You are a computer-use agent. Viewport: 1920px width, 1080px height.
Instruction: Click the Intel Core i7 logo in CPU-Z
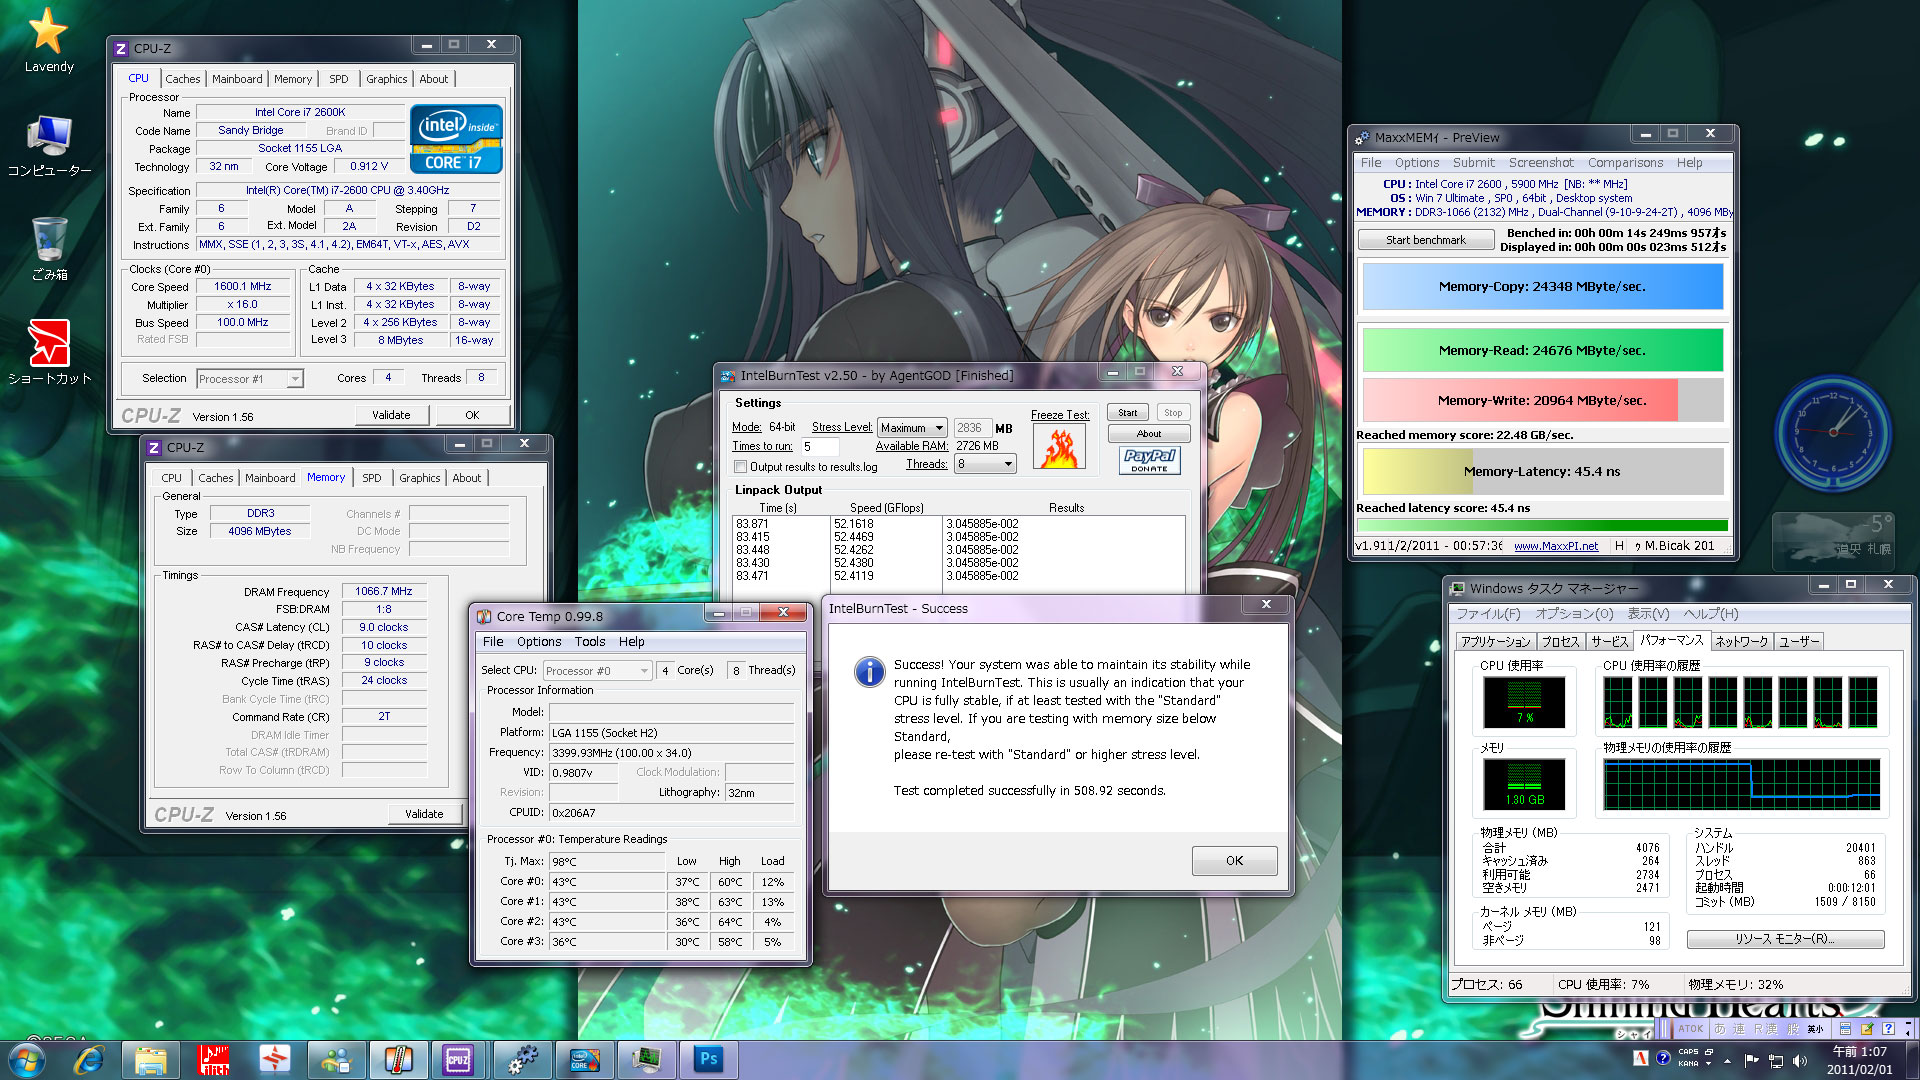456,139
